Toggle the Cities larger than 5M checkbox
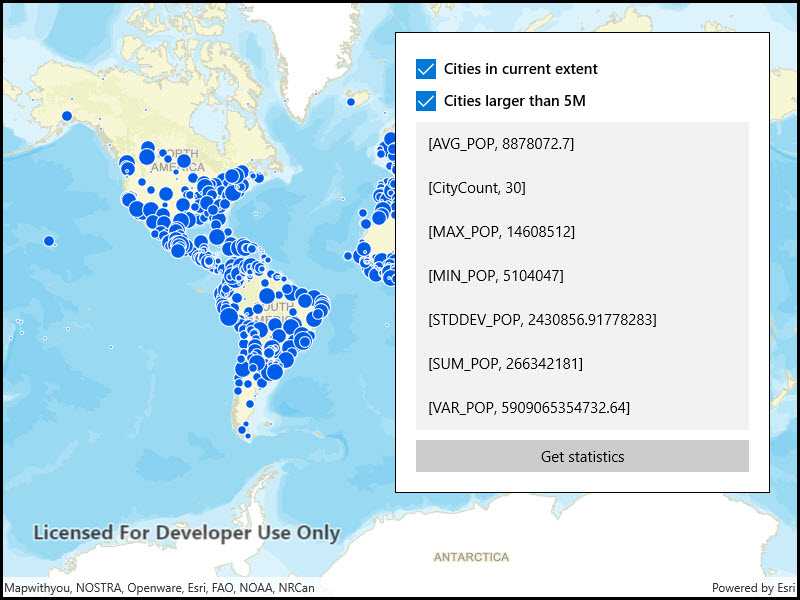800x600 pixels. 426,101
